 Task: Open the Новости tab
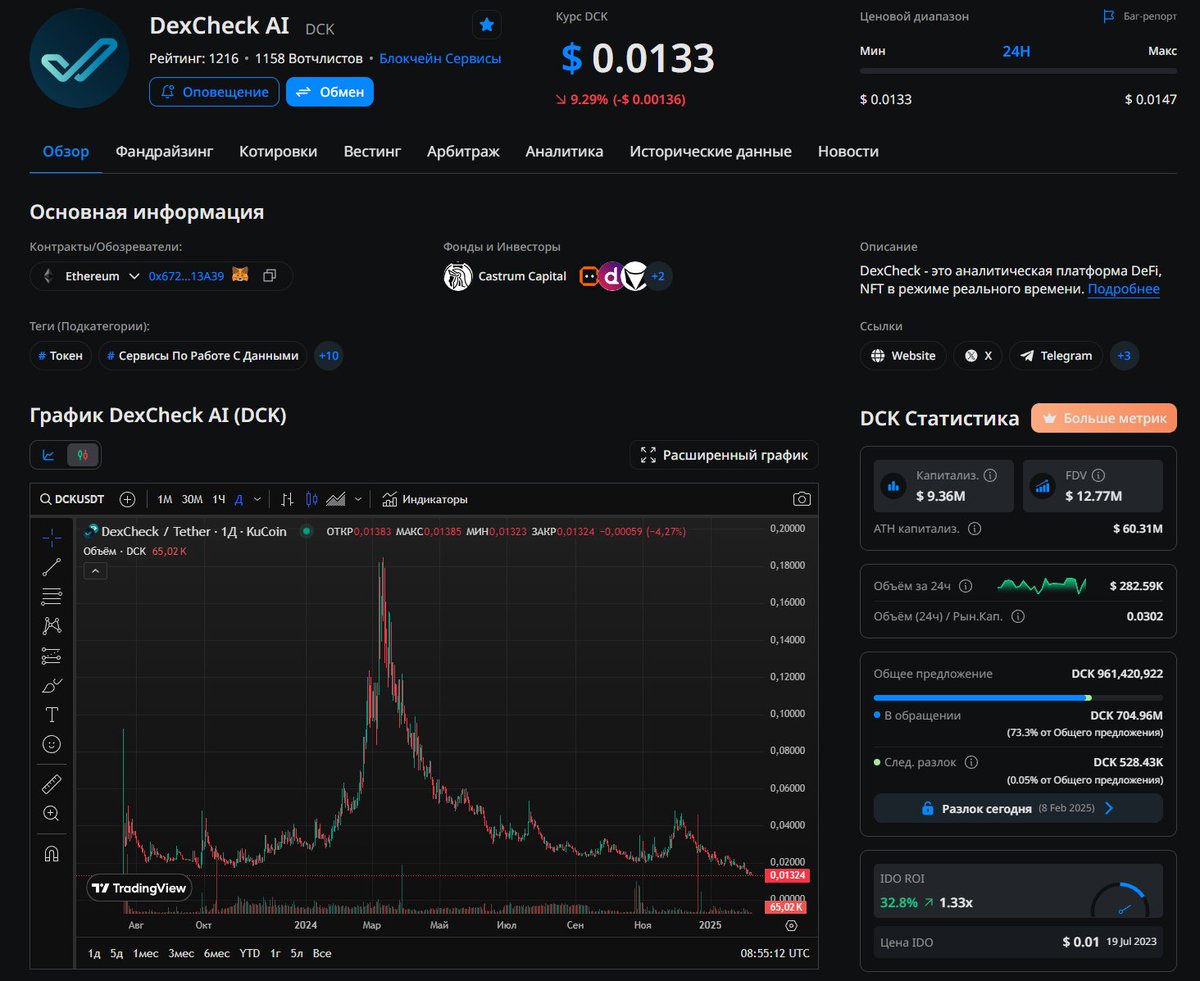tap(848, 152)
